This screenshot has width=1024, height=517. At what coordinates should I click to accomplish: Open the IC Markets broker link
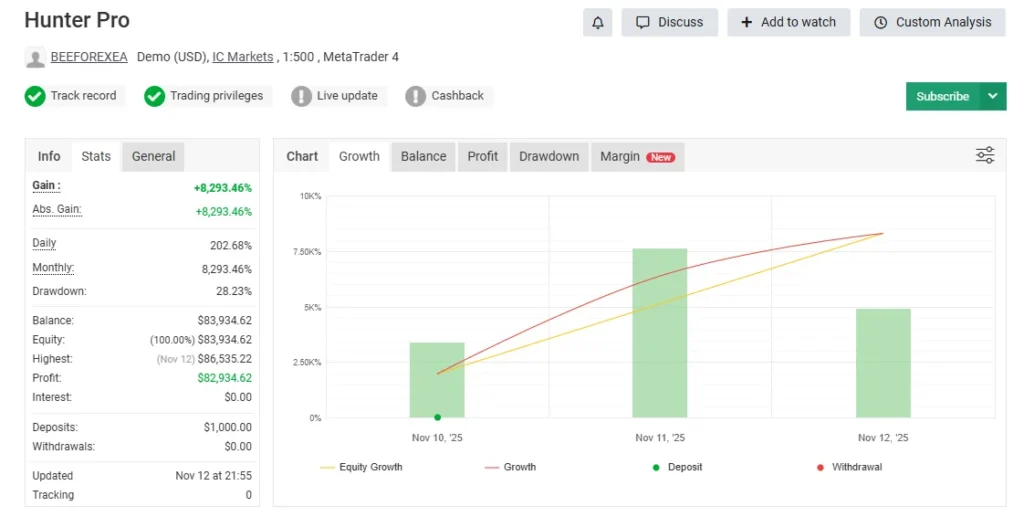[x=243, y=57]
